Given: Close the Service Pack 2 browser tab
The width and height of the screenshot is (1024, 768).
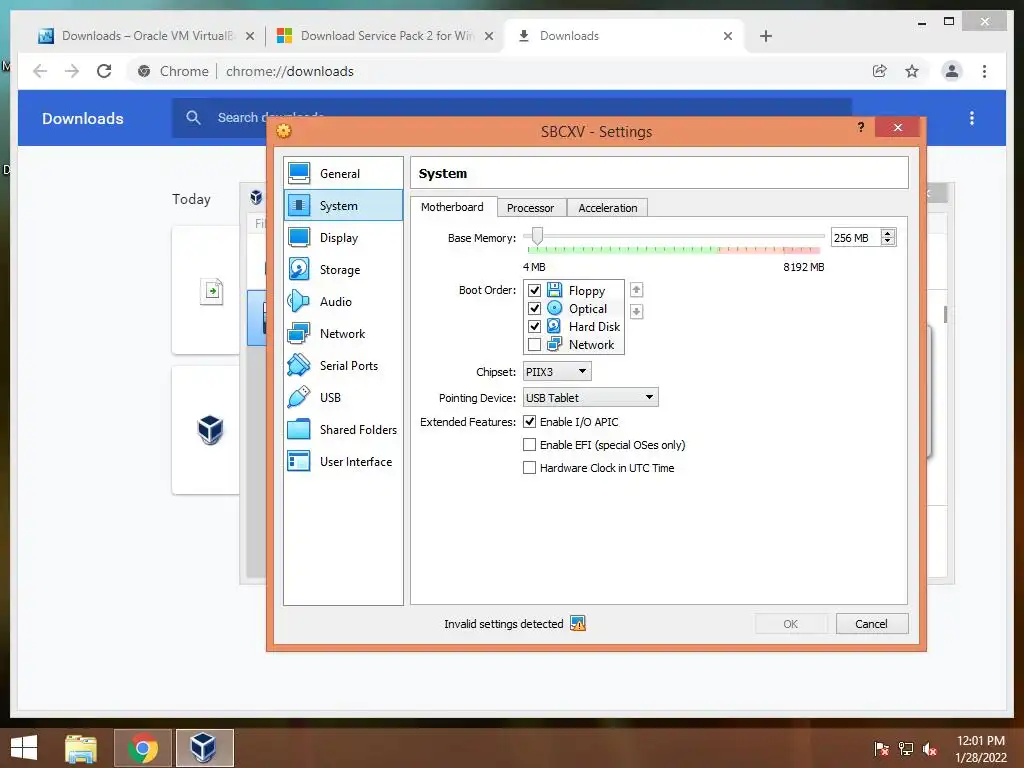Looking at the screenshot, I should coord(488,36).
